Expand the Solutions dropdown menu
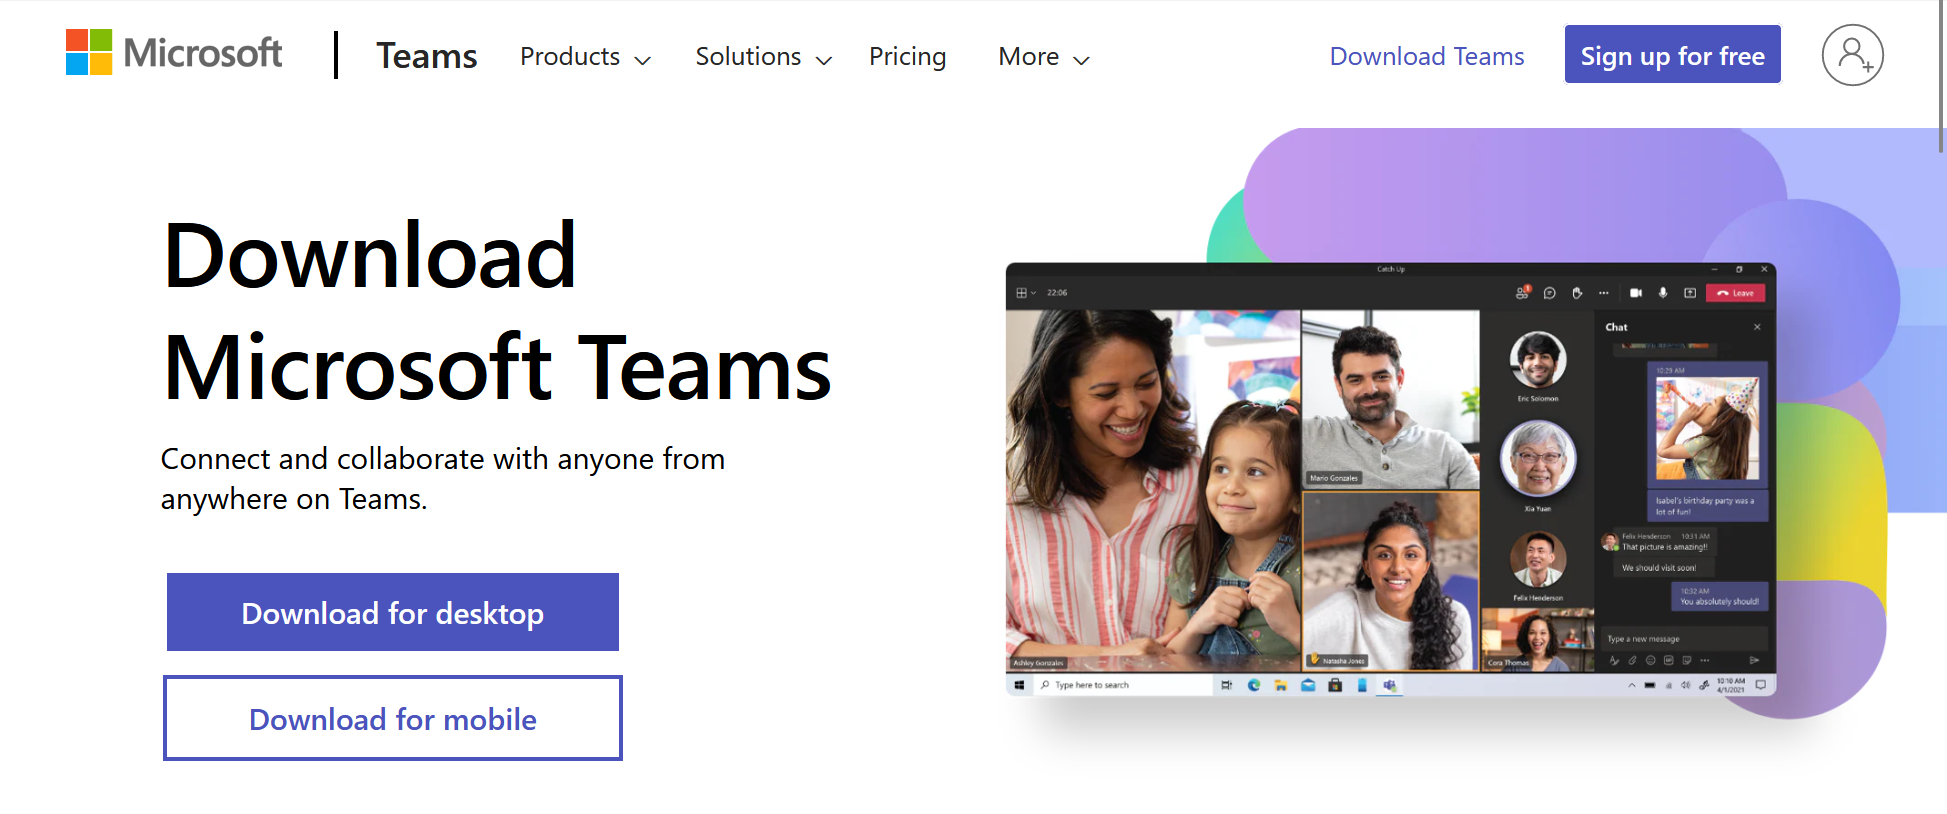Viewport: 1947px width, 814px height. click(764, 57)
